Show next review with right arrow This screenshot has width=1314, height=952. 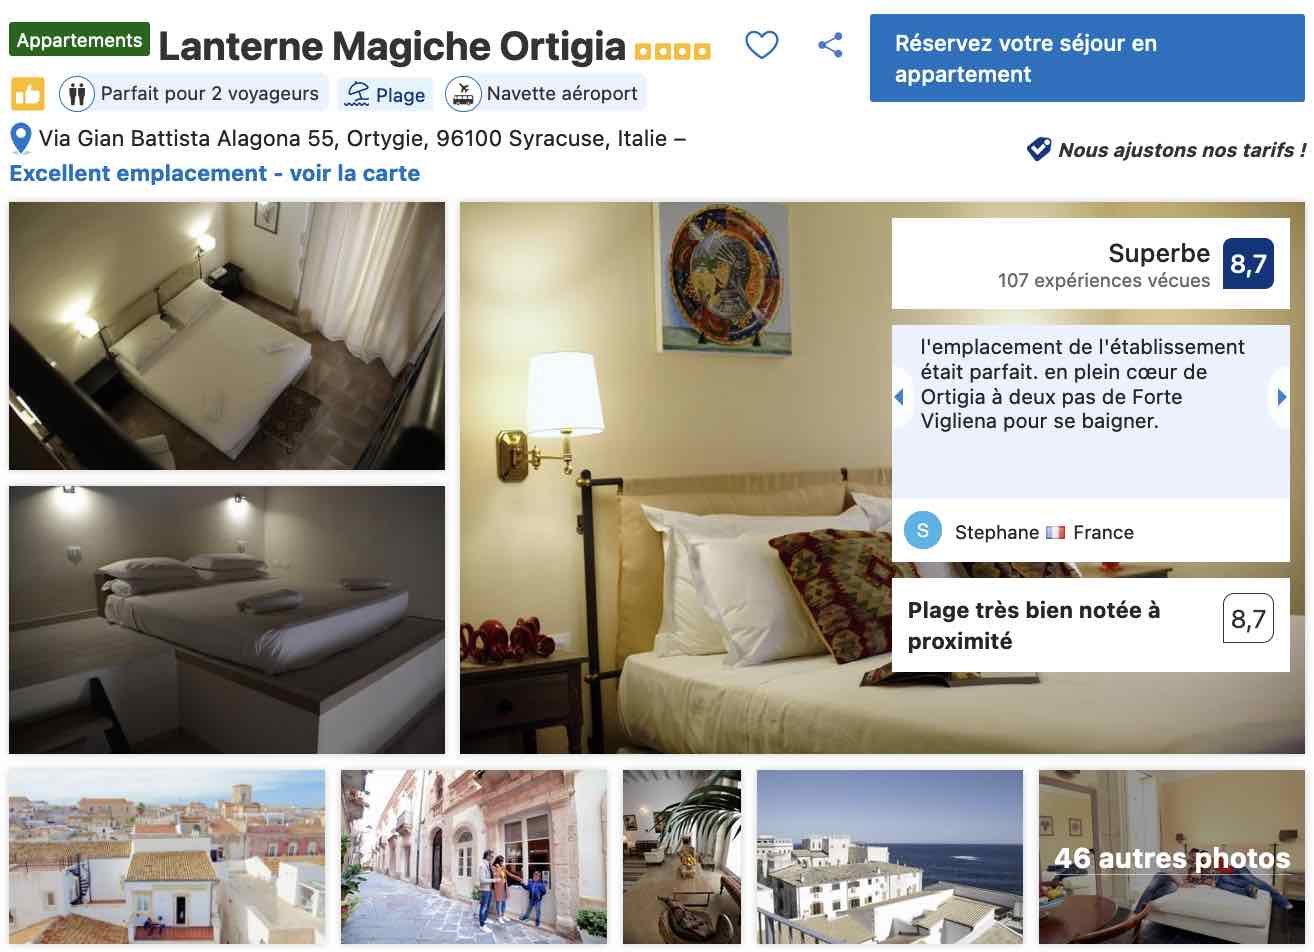pos(1281,397)
